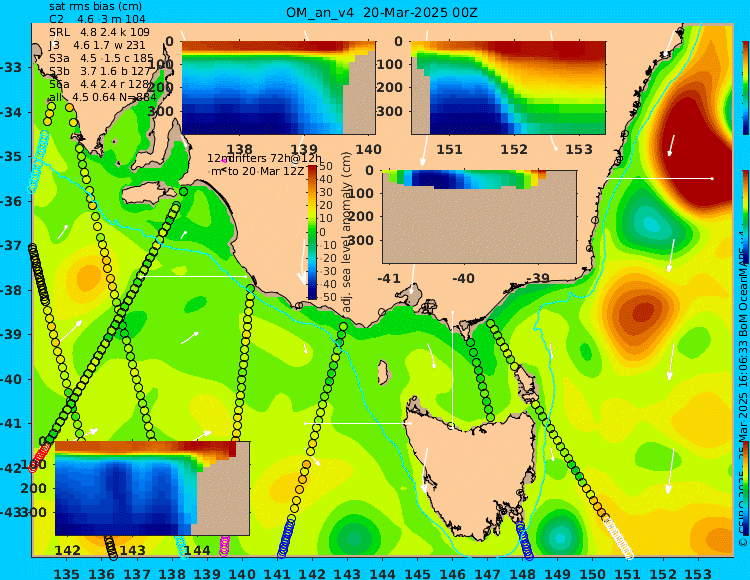The width and height of the screenshot is (750, 580).
Task: Click the '30' tick on the anomaly colorbar
Action: 326,192
